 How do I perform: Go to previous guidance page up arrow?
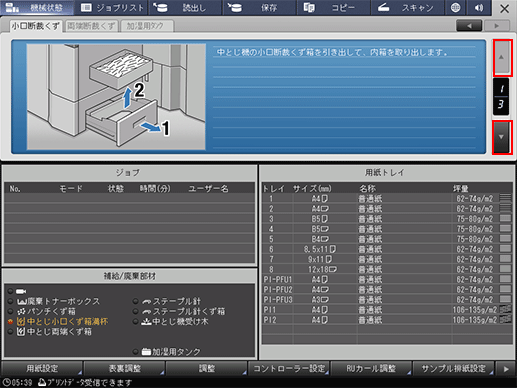coord(502,58)
